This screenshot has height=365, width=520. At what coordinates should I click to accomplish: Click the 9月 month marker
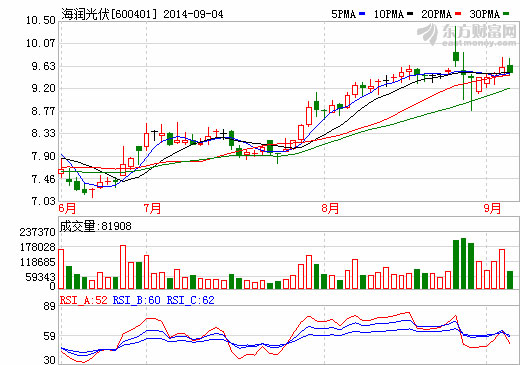click(x=492, y=208)
